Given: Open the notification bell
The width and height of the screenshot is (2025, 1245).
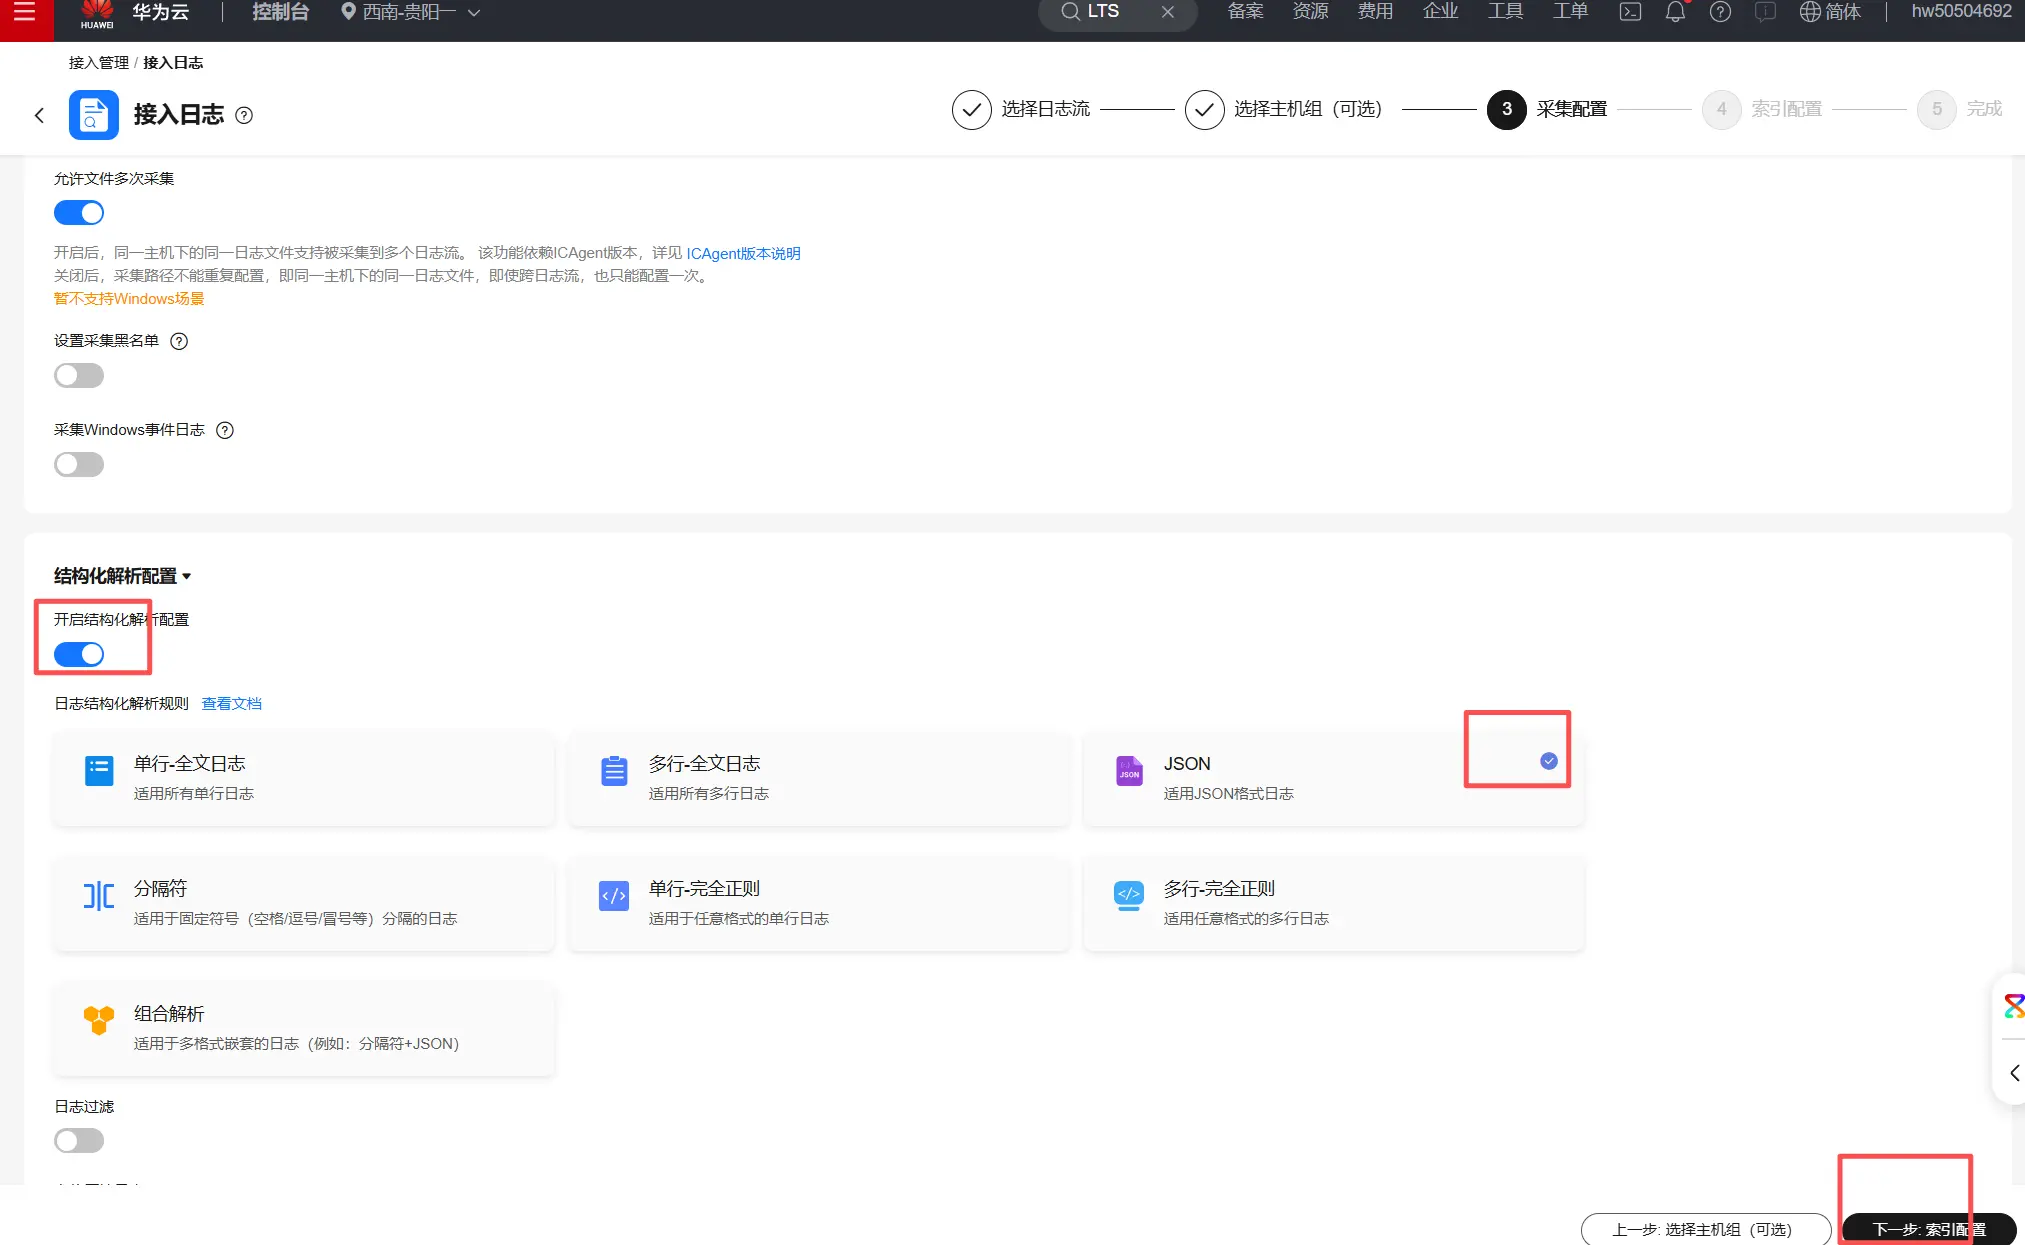Looking at the screenshot, I should pos(1675,12).
